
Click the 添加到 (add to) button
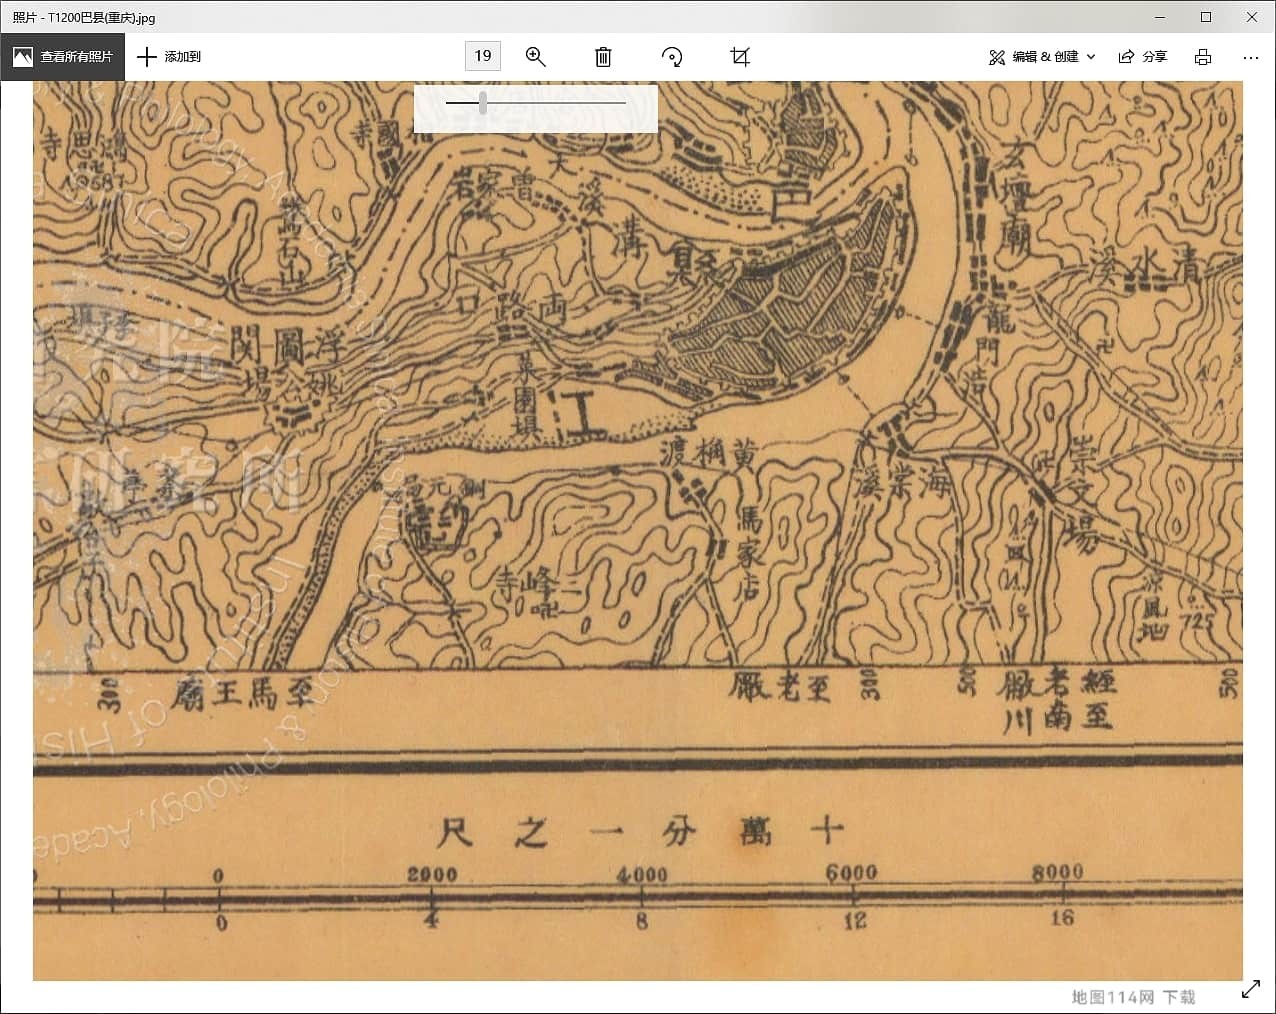click(169, 57)
